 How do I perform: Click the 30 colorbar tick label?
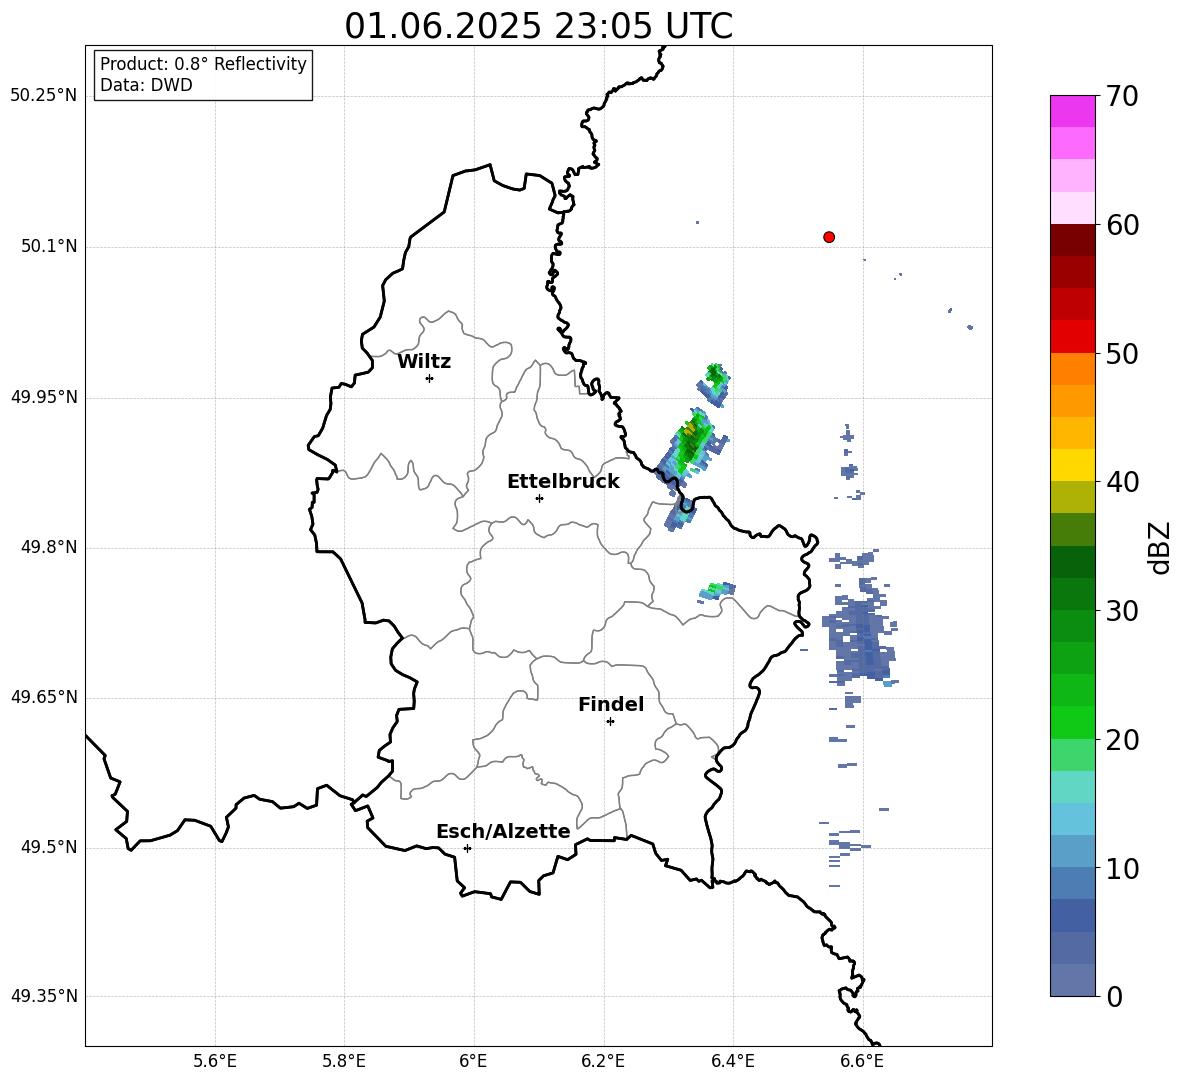[x=1122, y=611]
